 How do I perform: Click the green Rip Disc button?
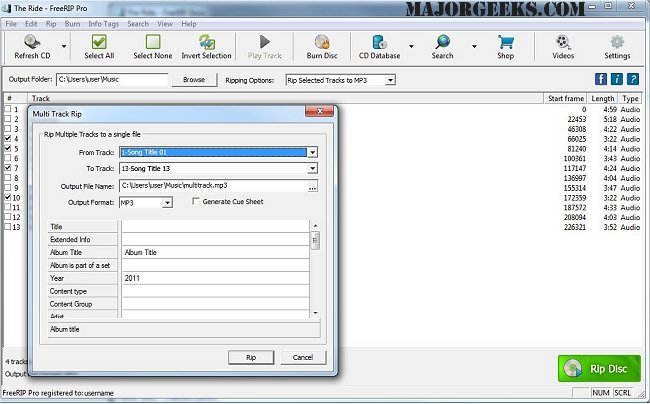pos(599,368)
